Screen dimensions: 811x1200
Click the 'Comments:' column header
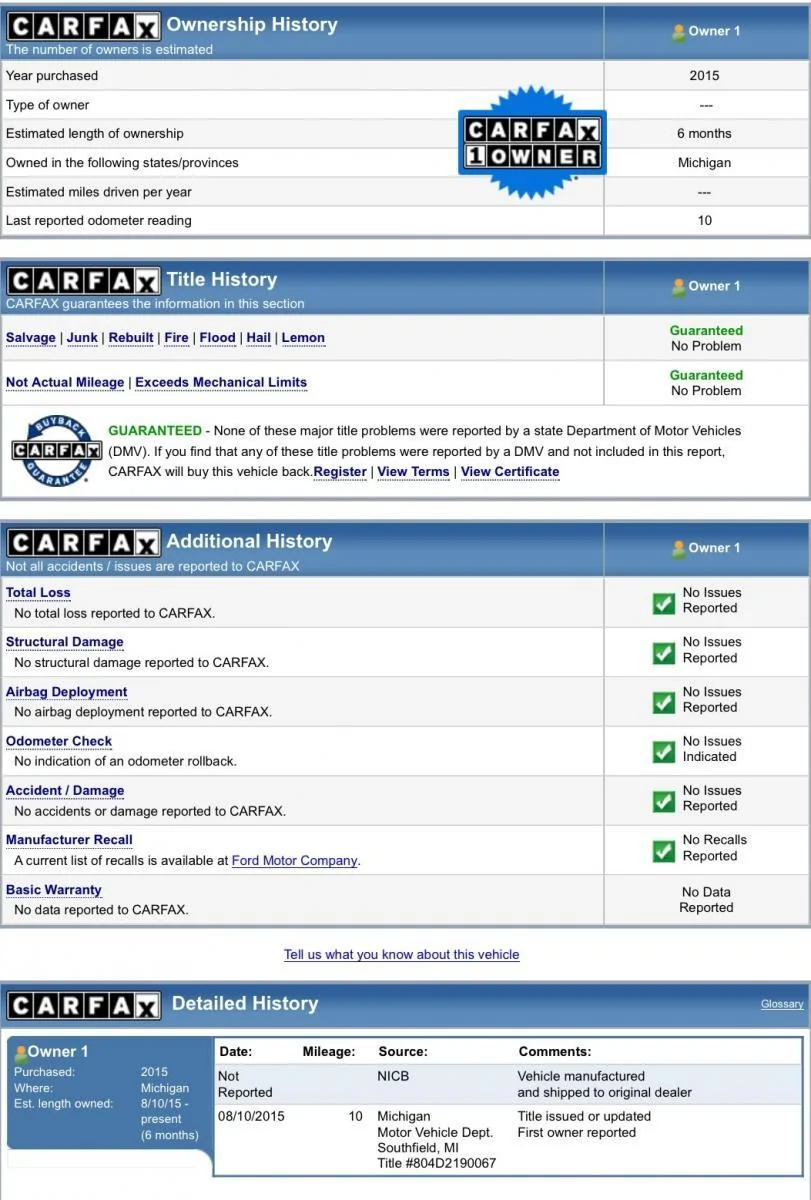point(555,1052)
